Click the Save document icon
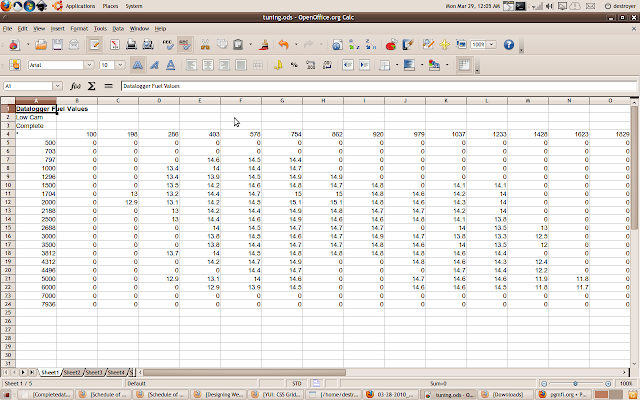The width and height of the screenshot is (640, 400). [59, 45]
